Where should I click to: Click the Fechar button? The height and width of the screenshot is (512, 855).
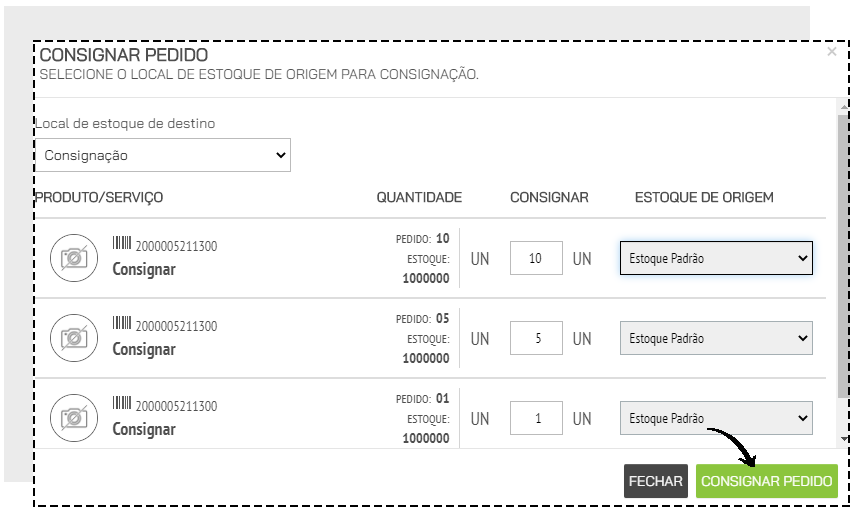coord(656,481)
